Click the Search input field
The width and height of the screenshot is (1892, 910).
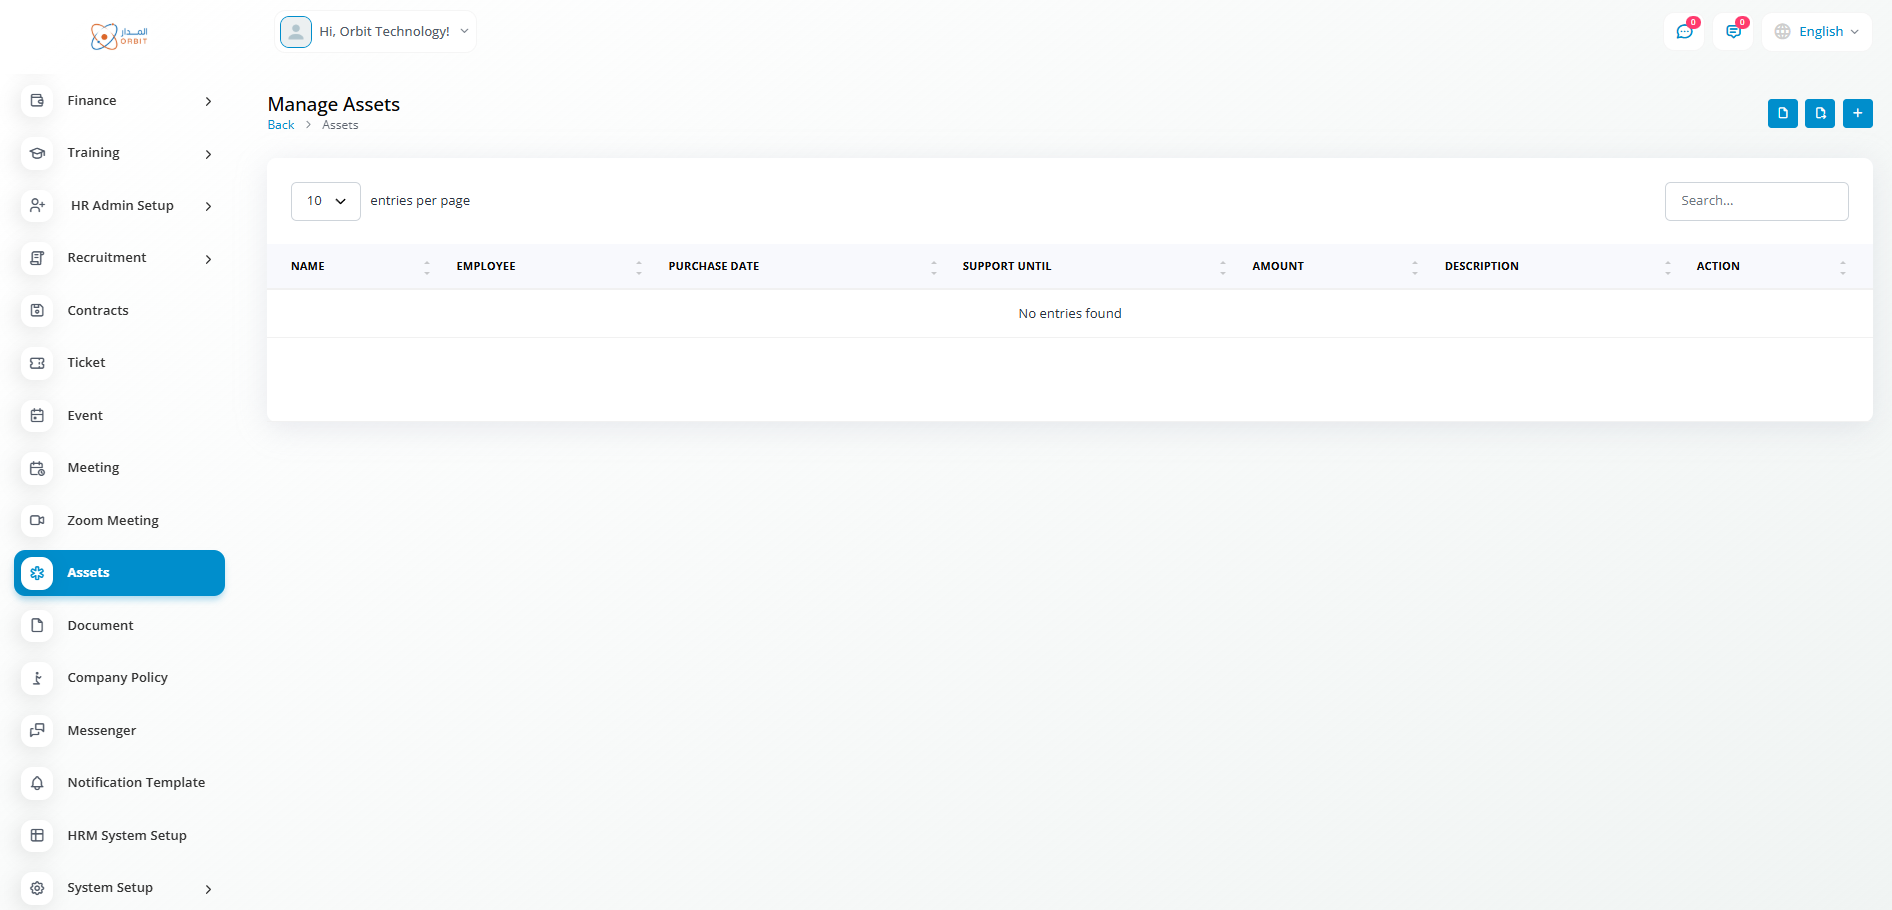click(1756, 201)
